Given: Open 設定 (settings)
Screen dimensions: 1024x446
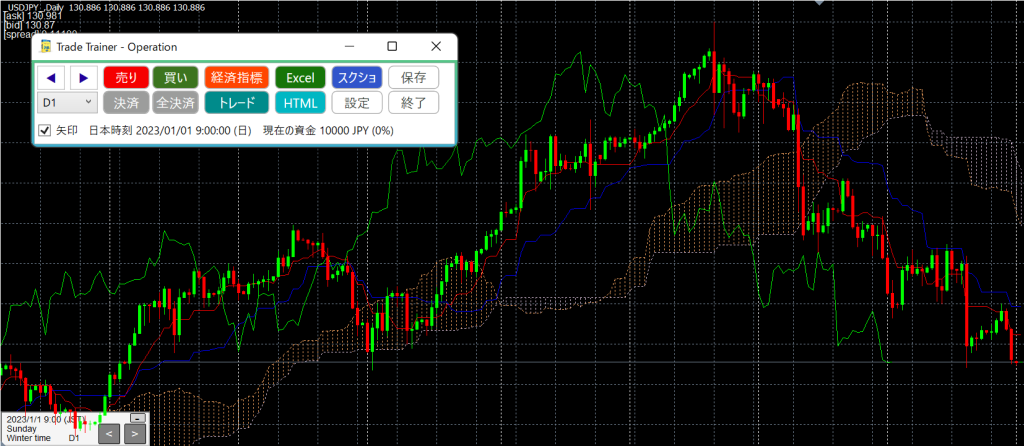Looking at the screenshot, I should pyautogui.click(x=357, y=102).
